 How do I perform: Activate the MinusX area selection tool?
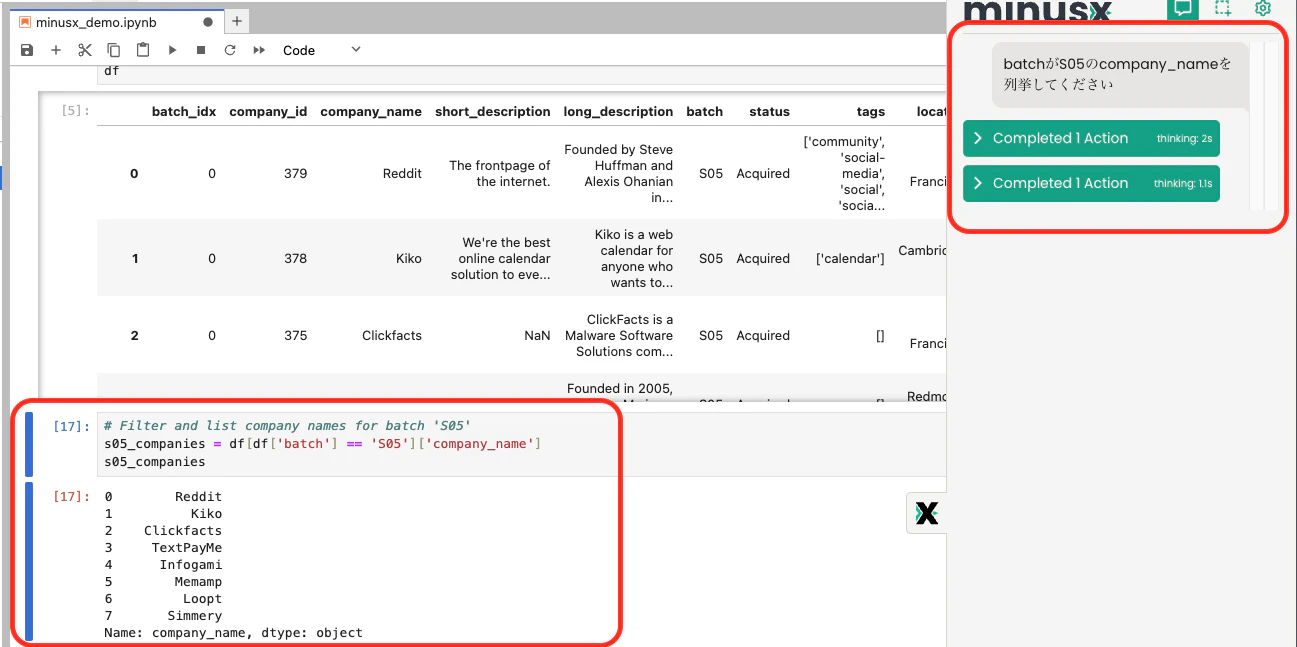tap(1223, 8)
